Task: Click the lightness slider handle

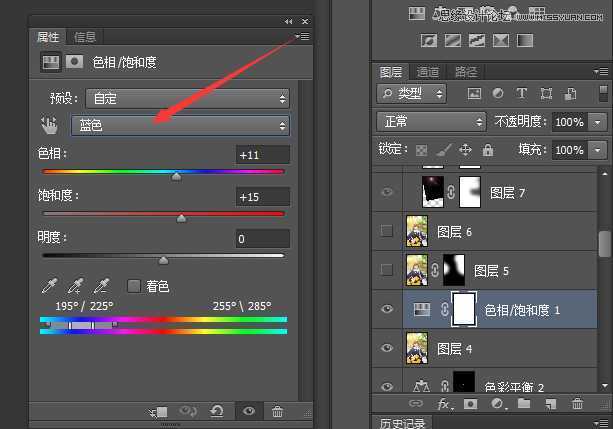Action: [163, 260]
